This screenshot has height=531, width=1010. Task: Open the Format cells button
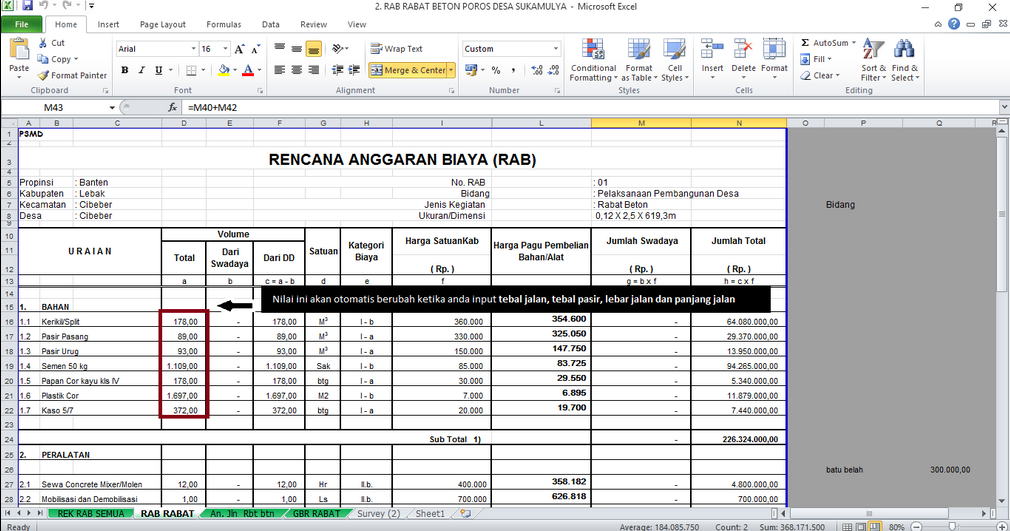point(774,59)
